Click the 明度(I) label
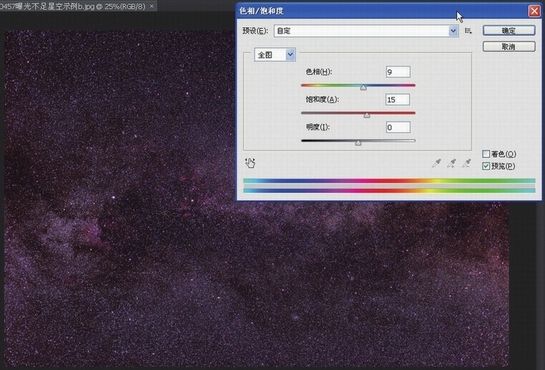The width and height of the screenshot is (545, 370). [x=318, y=127]
